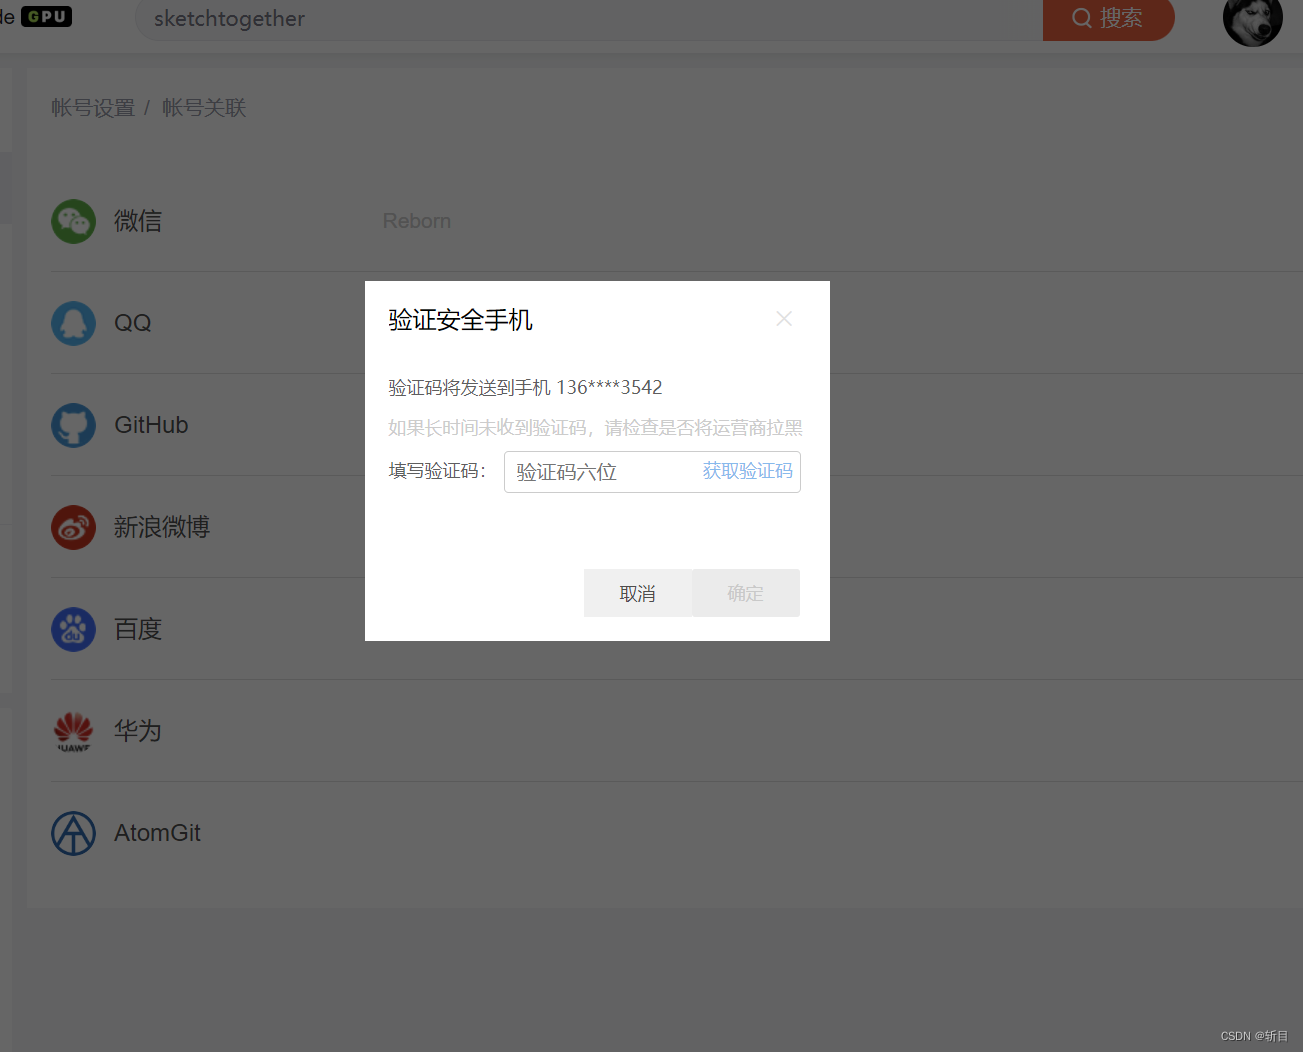Click the Baidu paw icon
Viewport: 1303px width, 1052px height.
(73, 629)
